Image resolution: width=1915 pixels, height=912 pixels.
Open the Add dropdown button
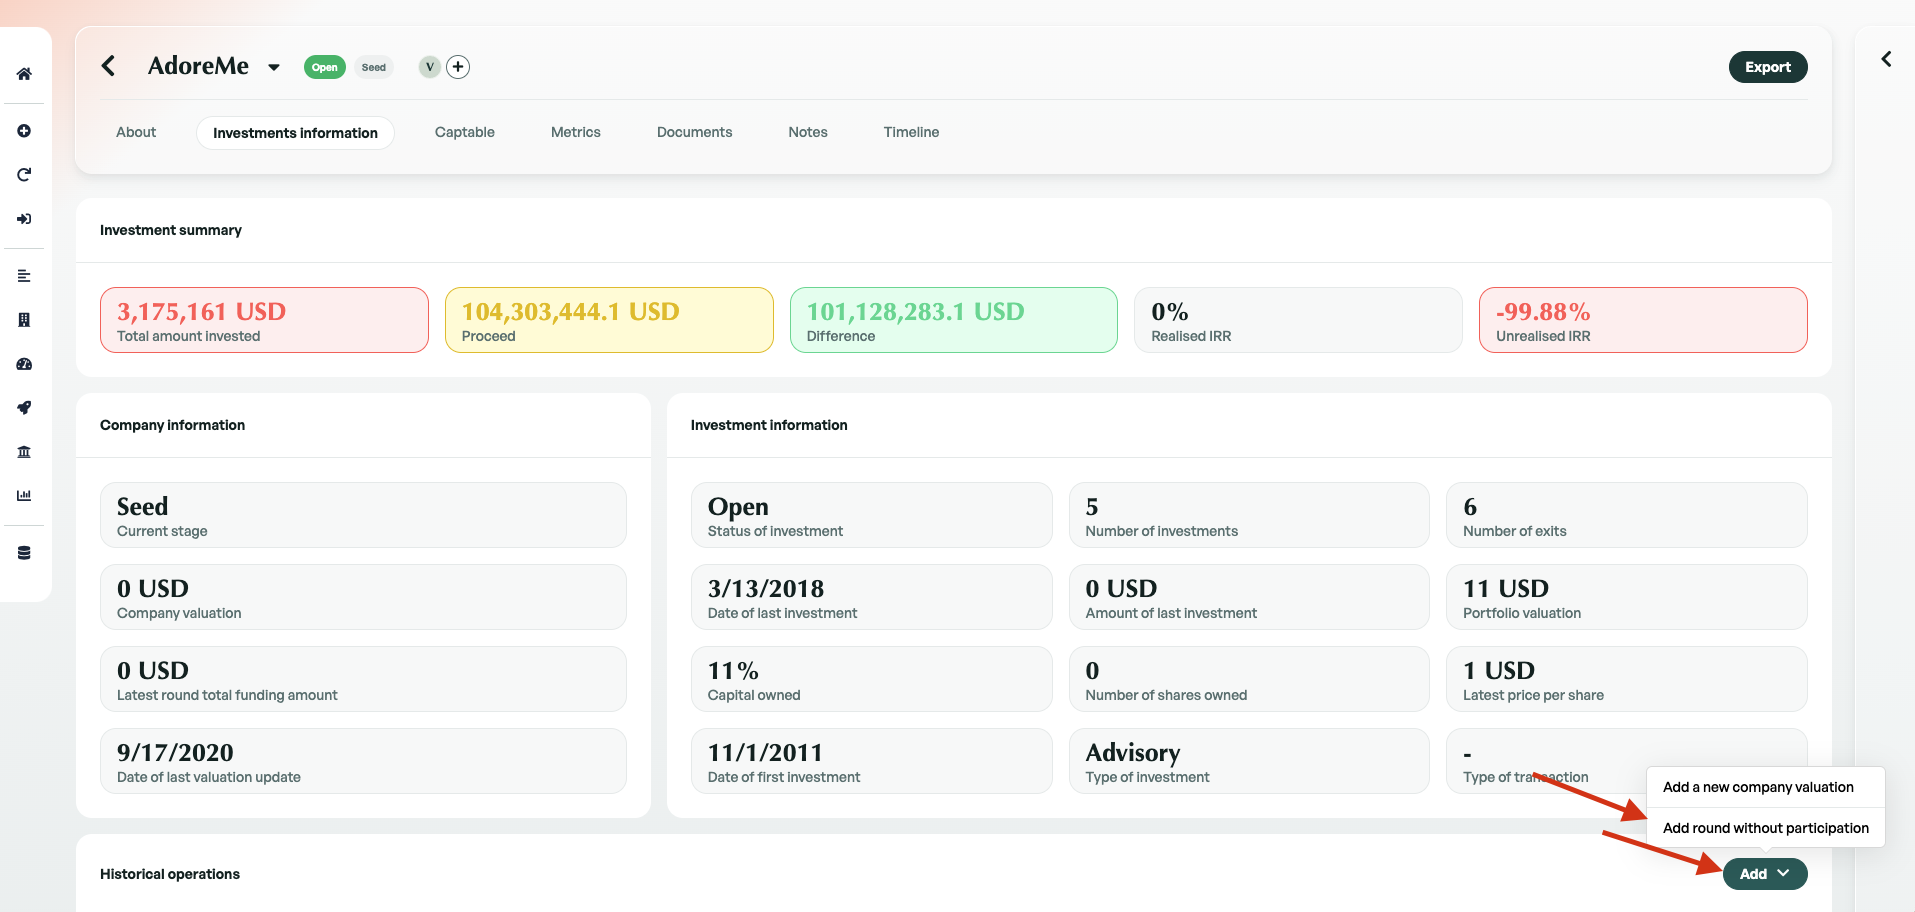(x=1765, y=874)
